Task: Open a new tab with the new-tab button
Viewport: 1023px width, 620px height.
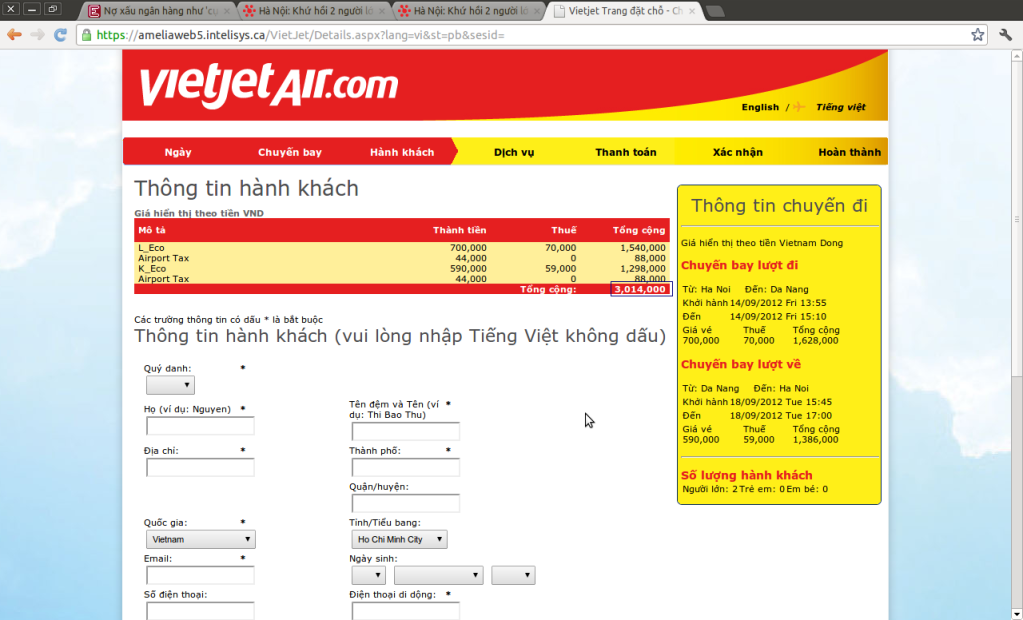Action: pyautogui.click(x=715, y=12)
